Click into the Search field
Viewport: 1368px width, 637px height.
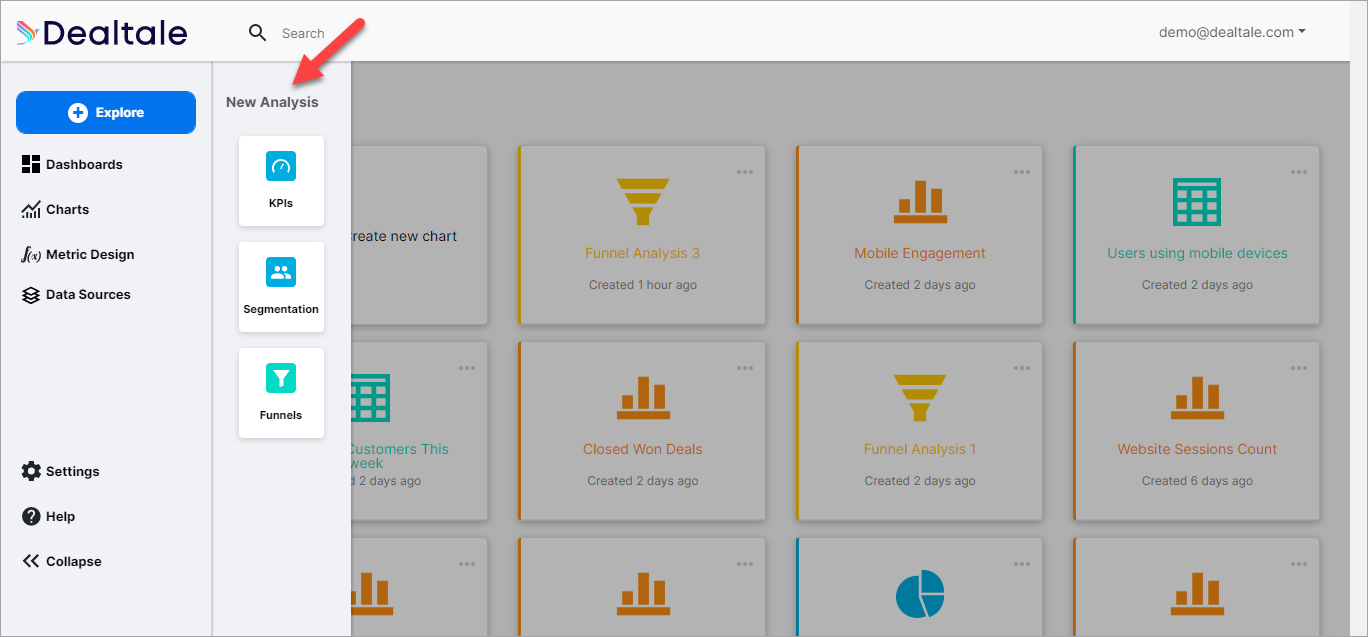tap(303, 33)
